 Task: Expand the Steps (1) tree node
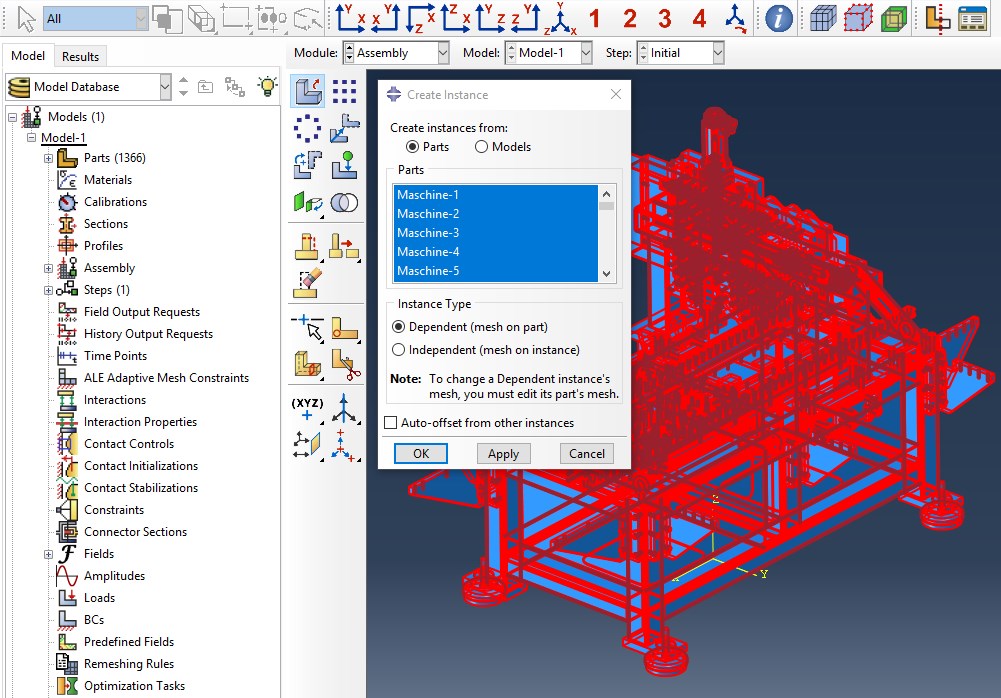point(49,291)
